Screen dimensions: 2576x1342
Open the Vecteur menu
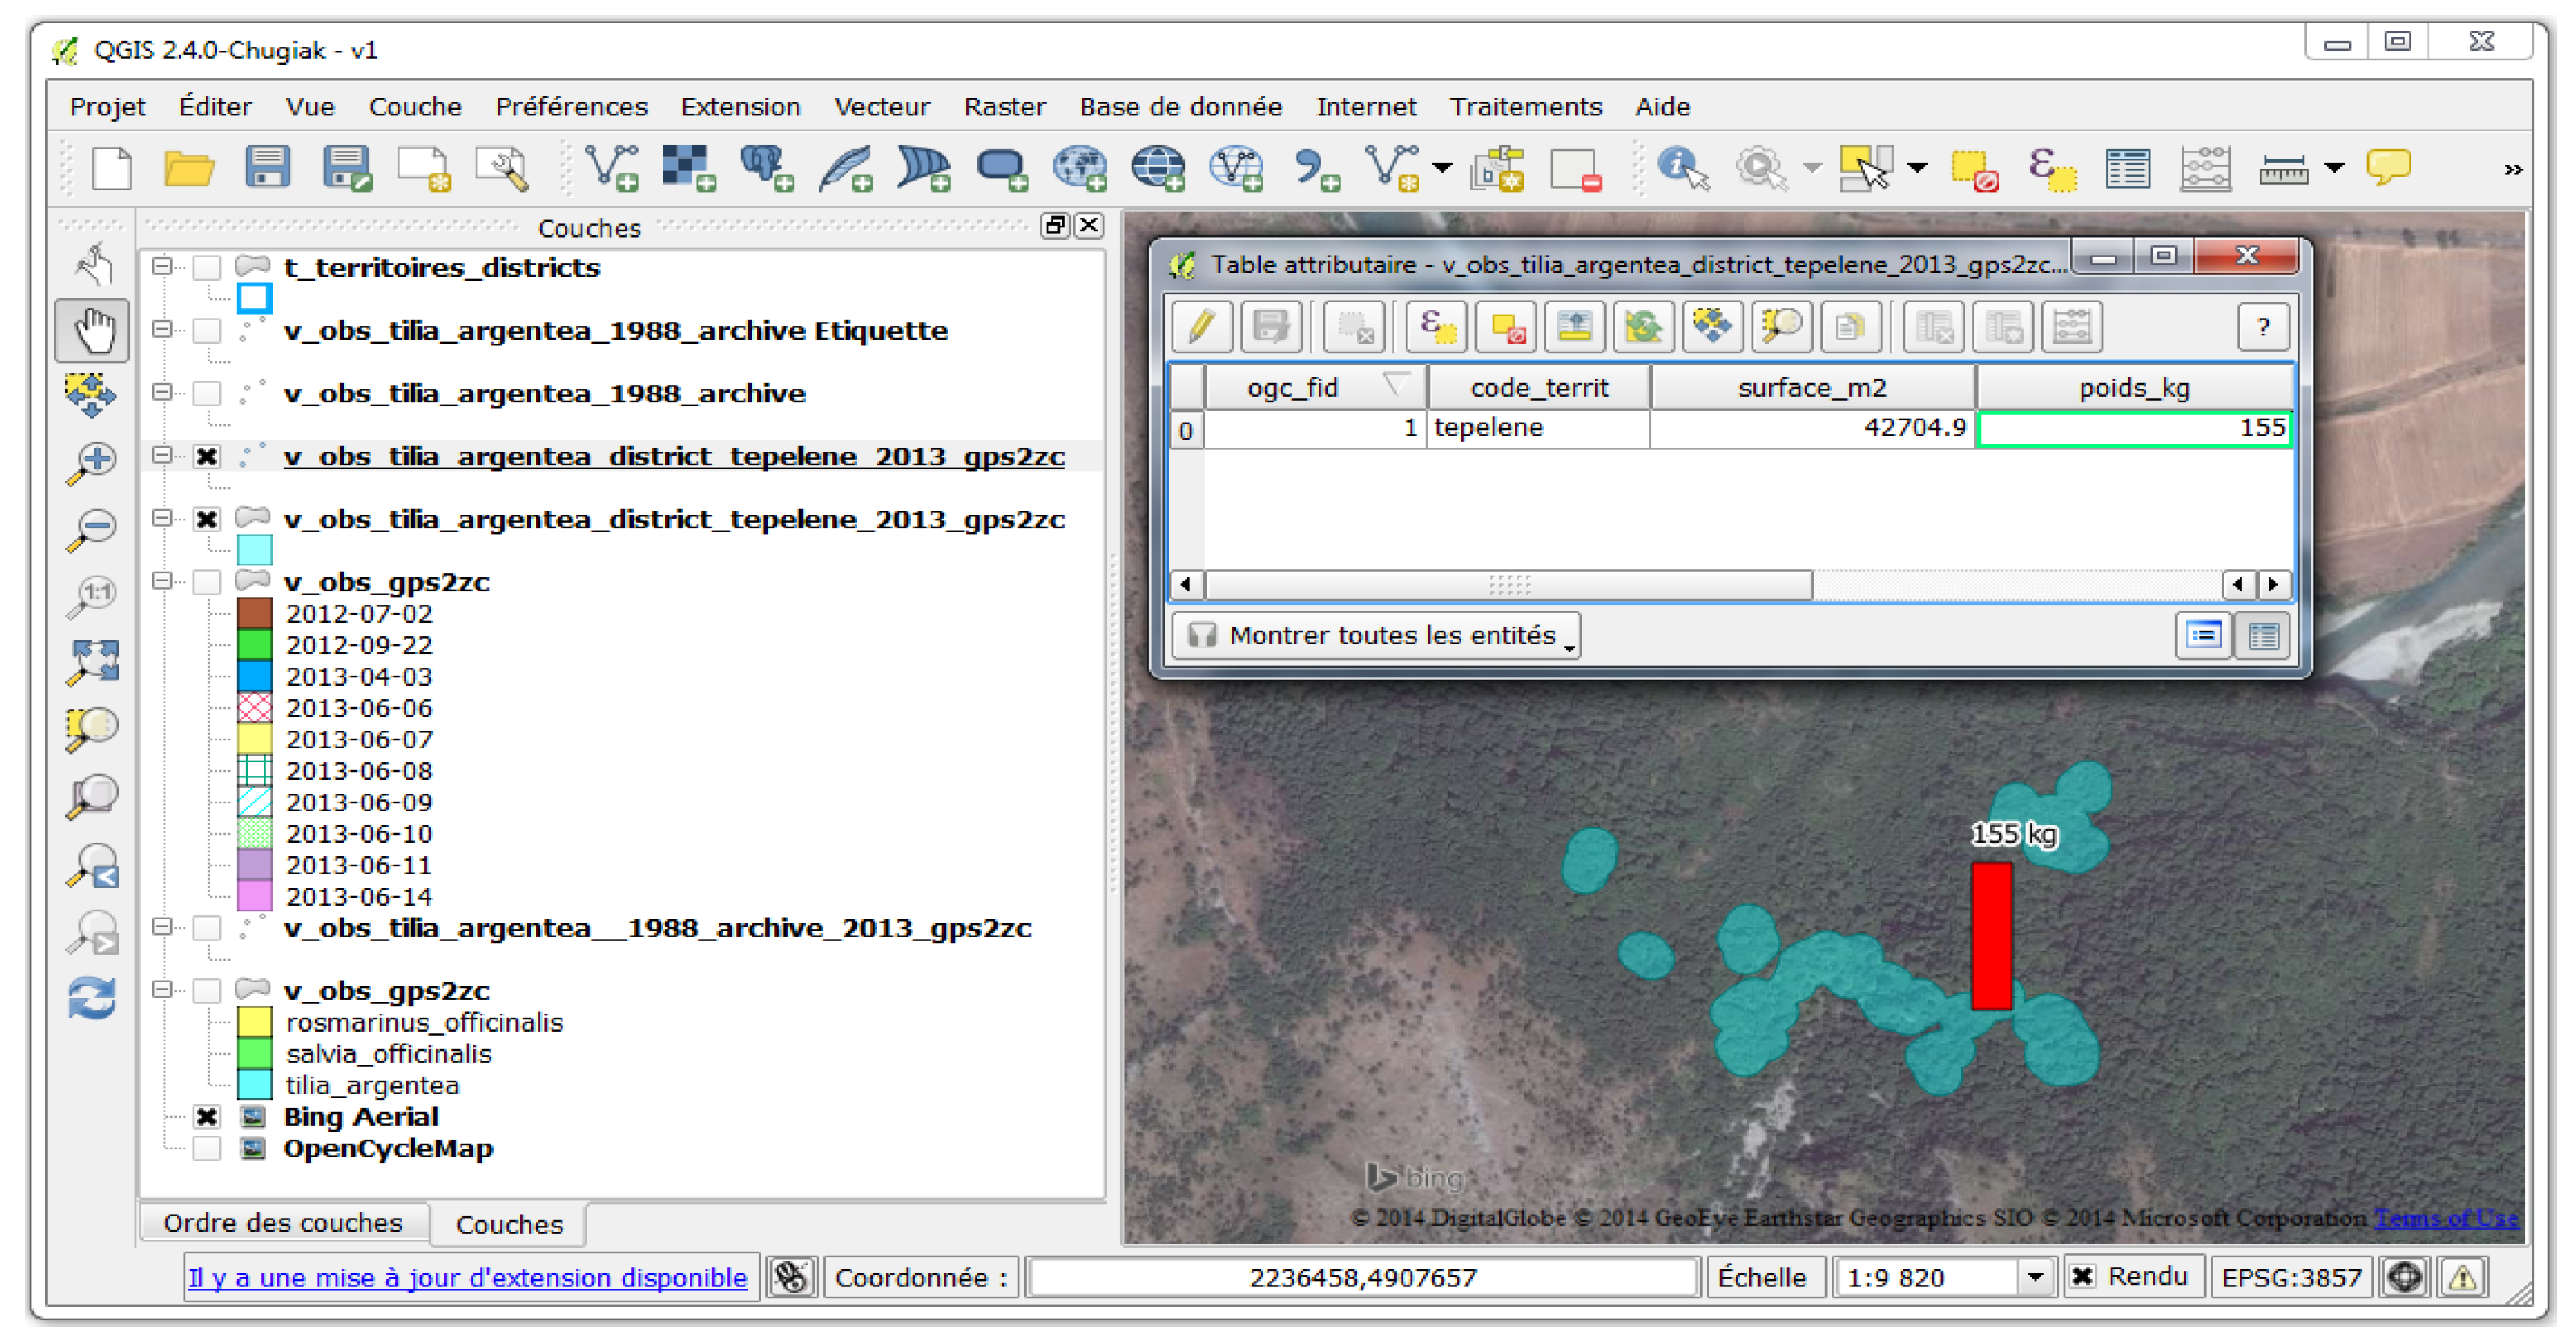[x=881, y=107]
